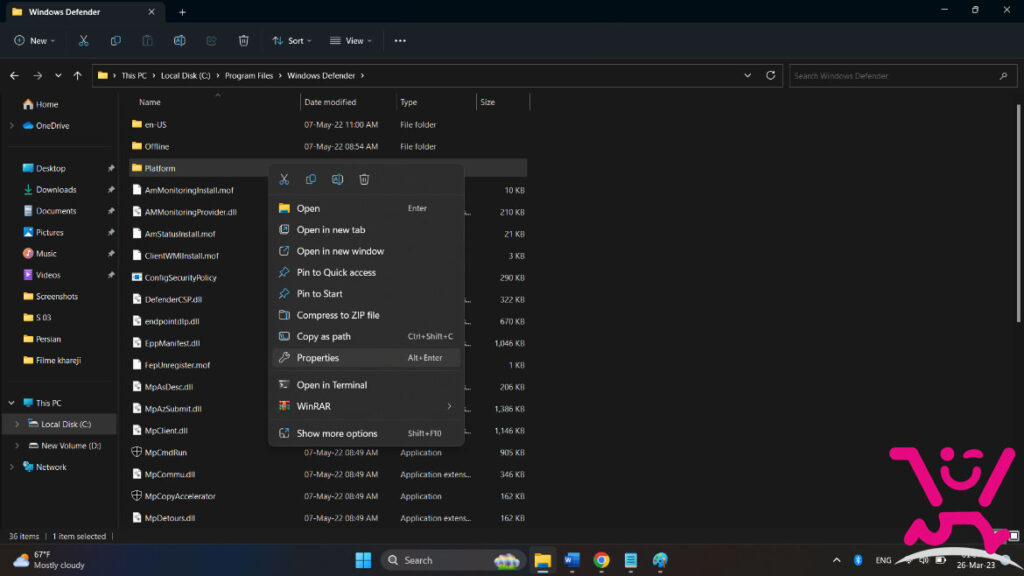Select Compress to ZIP file
Viewport: 1024px width, 576px height.
coord(366,315)
